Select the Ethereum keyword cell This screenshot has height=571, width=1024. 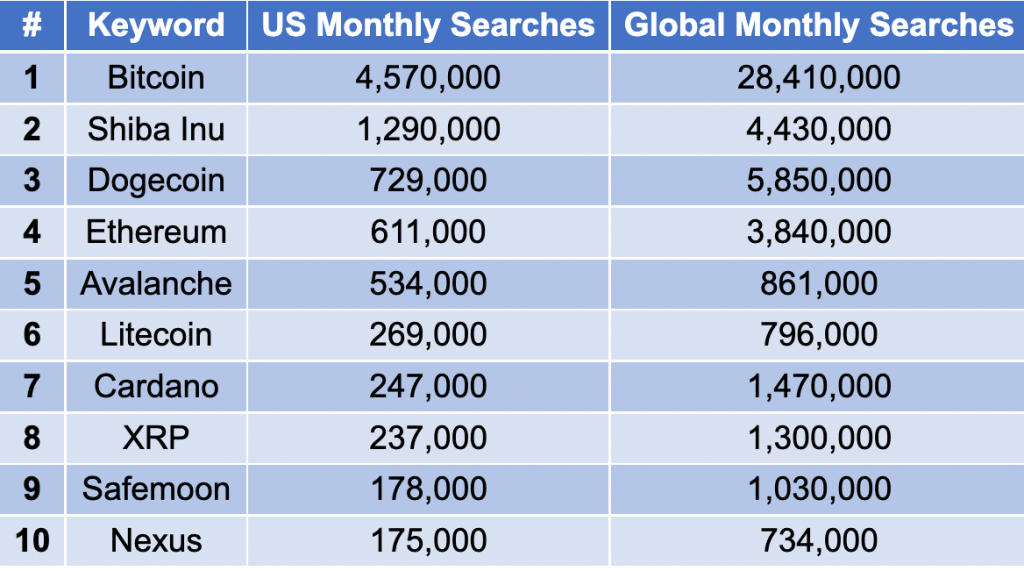156,232
